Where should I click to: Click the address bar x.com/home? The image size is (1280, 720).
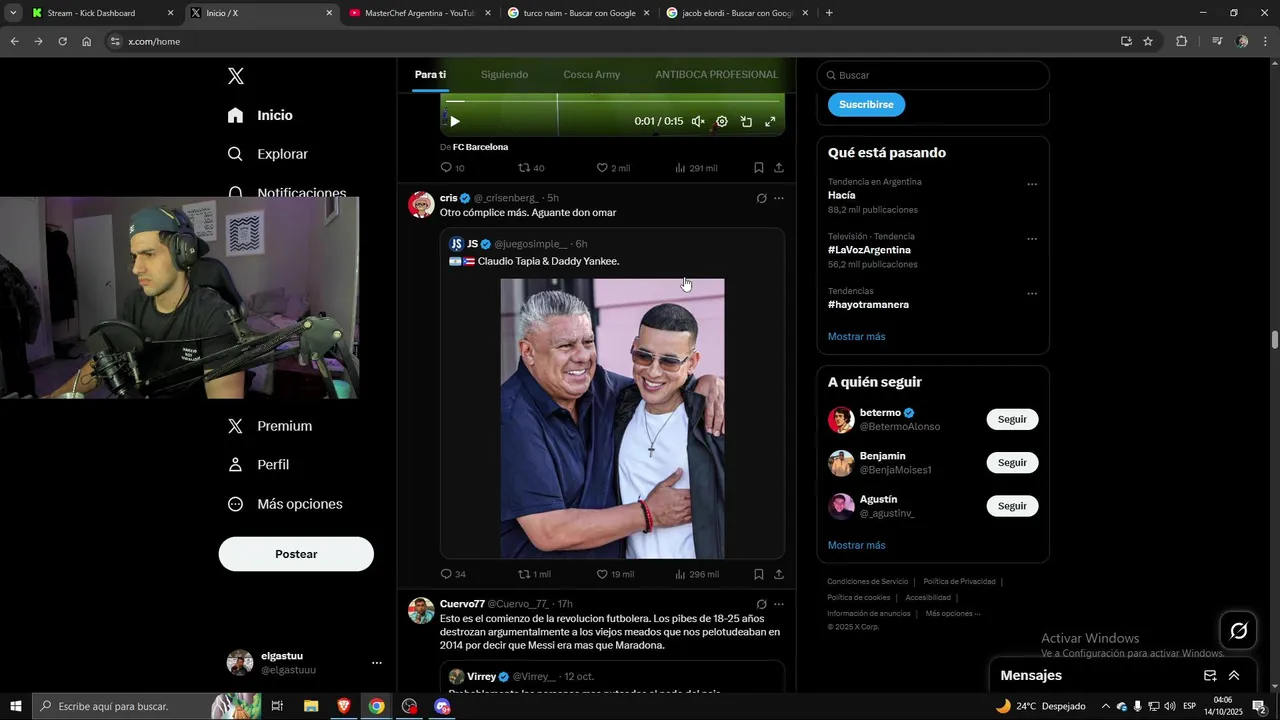(154, 42)
